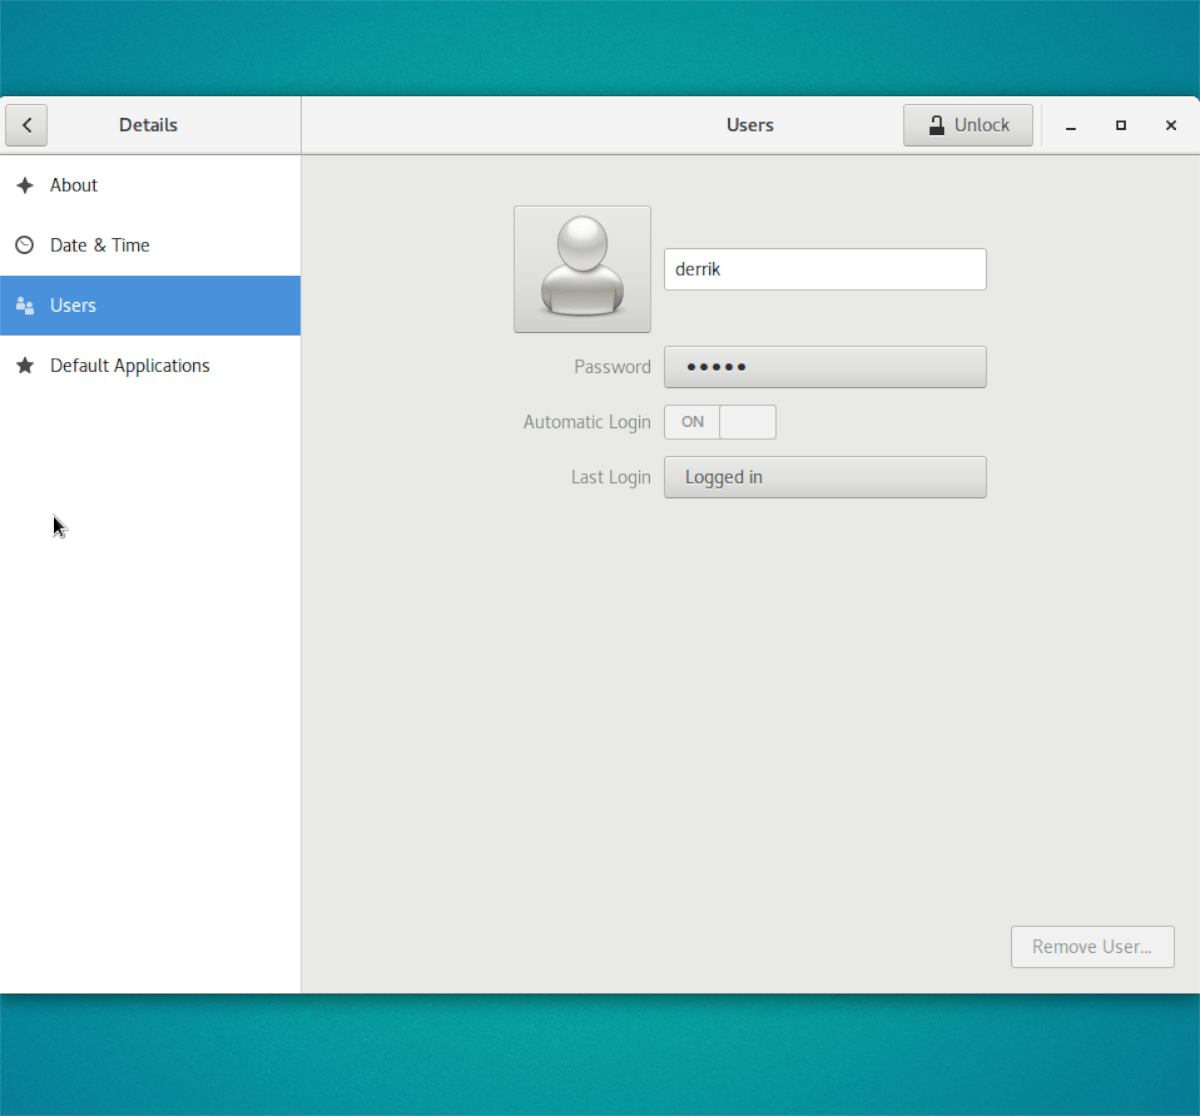Click the maximize window control
Image resolution: width=1200 pixels, height=1116 pixels.
pos(1120,125)
